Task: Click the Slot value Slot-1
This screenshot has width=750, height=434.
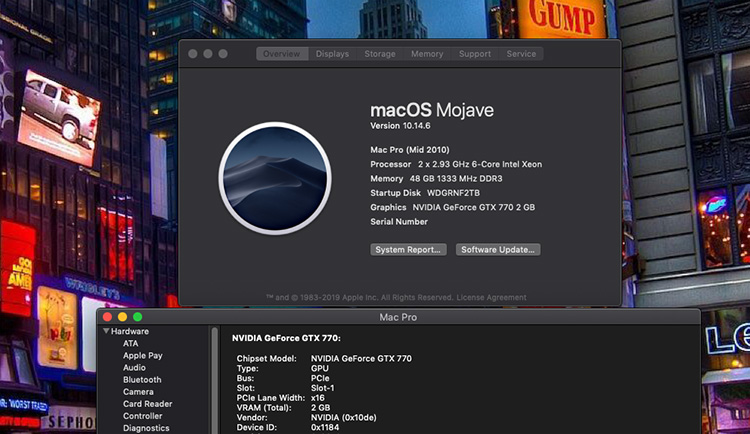Action: pos(322,388)
